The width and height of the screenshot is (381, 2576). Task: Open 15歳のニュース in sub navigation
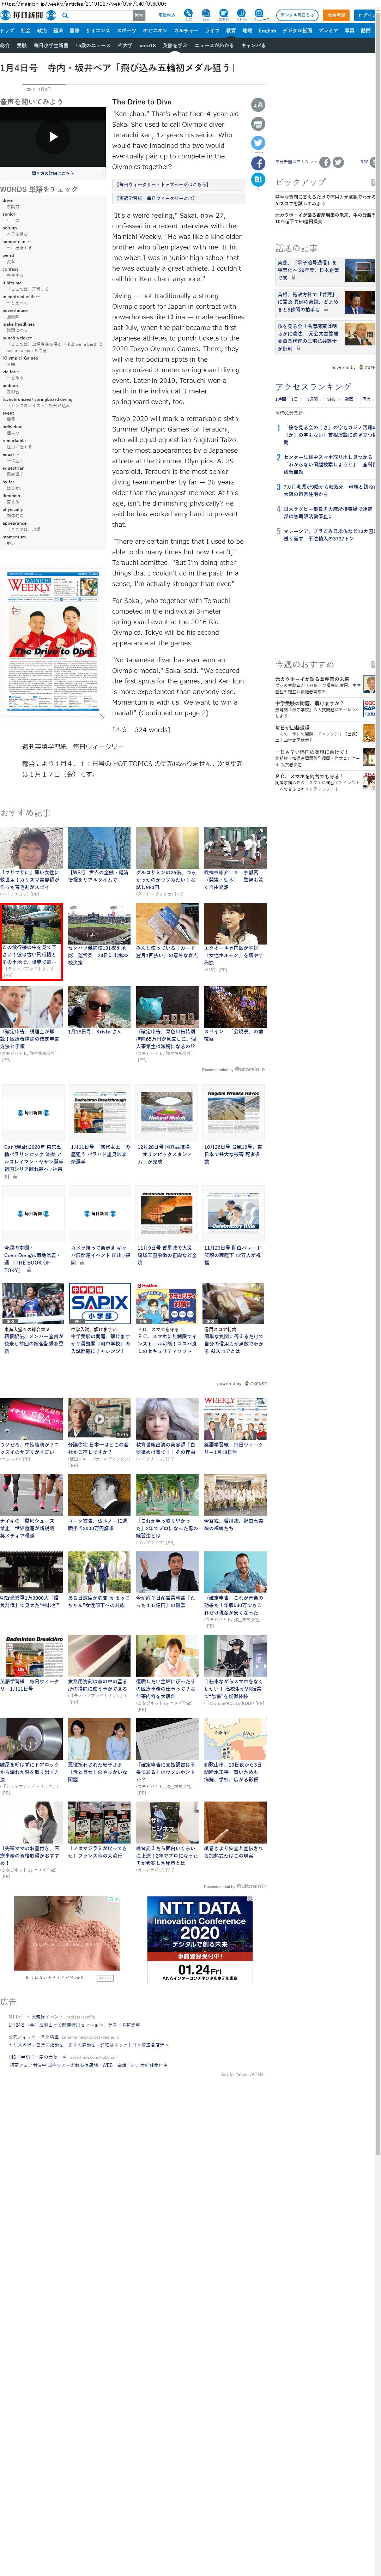[x=93, y=45]
